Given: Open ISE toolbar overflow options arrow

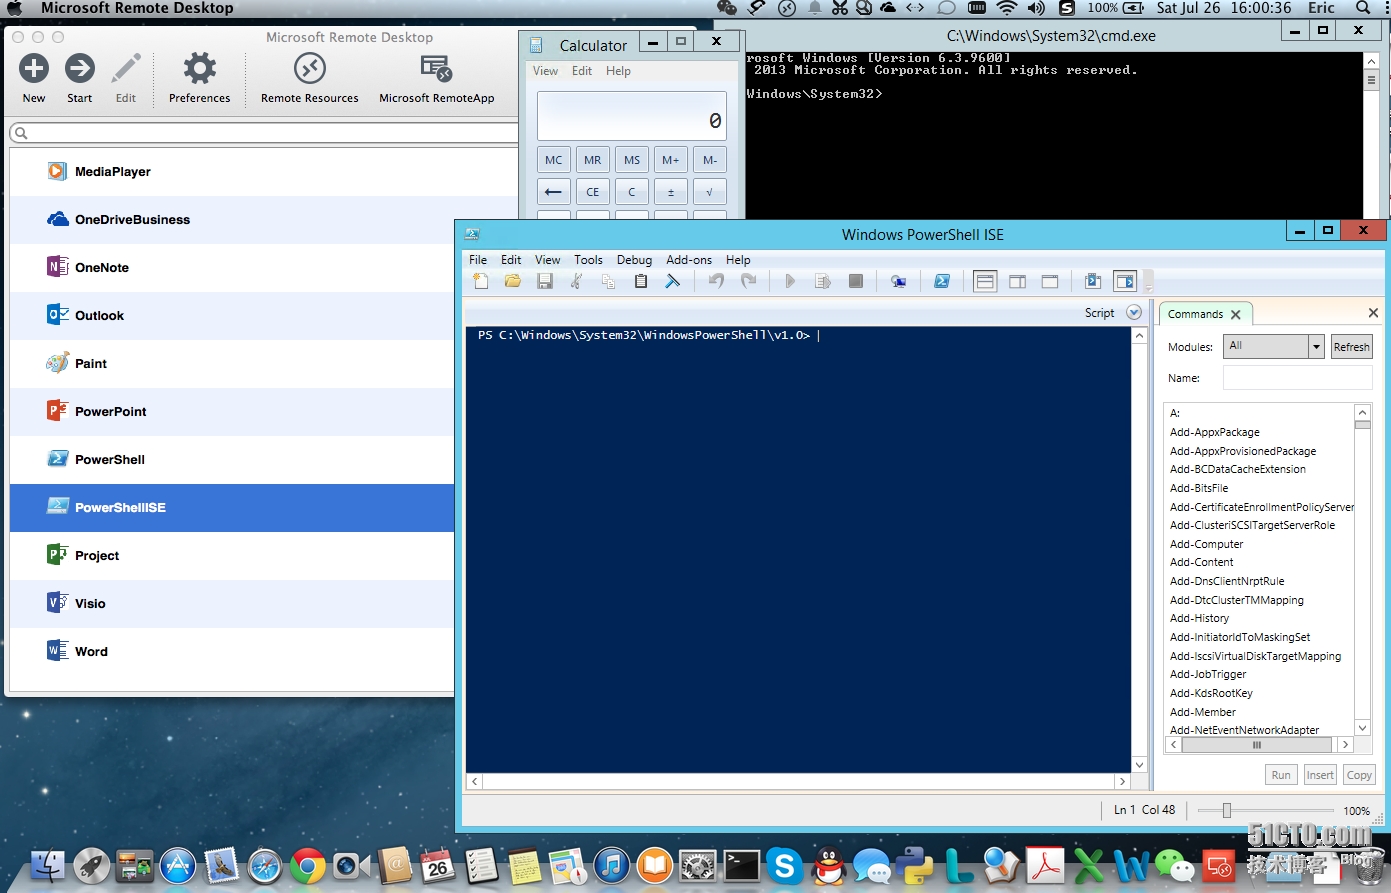Looking at the screenshot, I should pyautogui.click(x=1148, y=283).
